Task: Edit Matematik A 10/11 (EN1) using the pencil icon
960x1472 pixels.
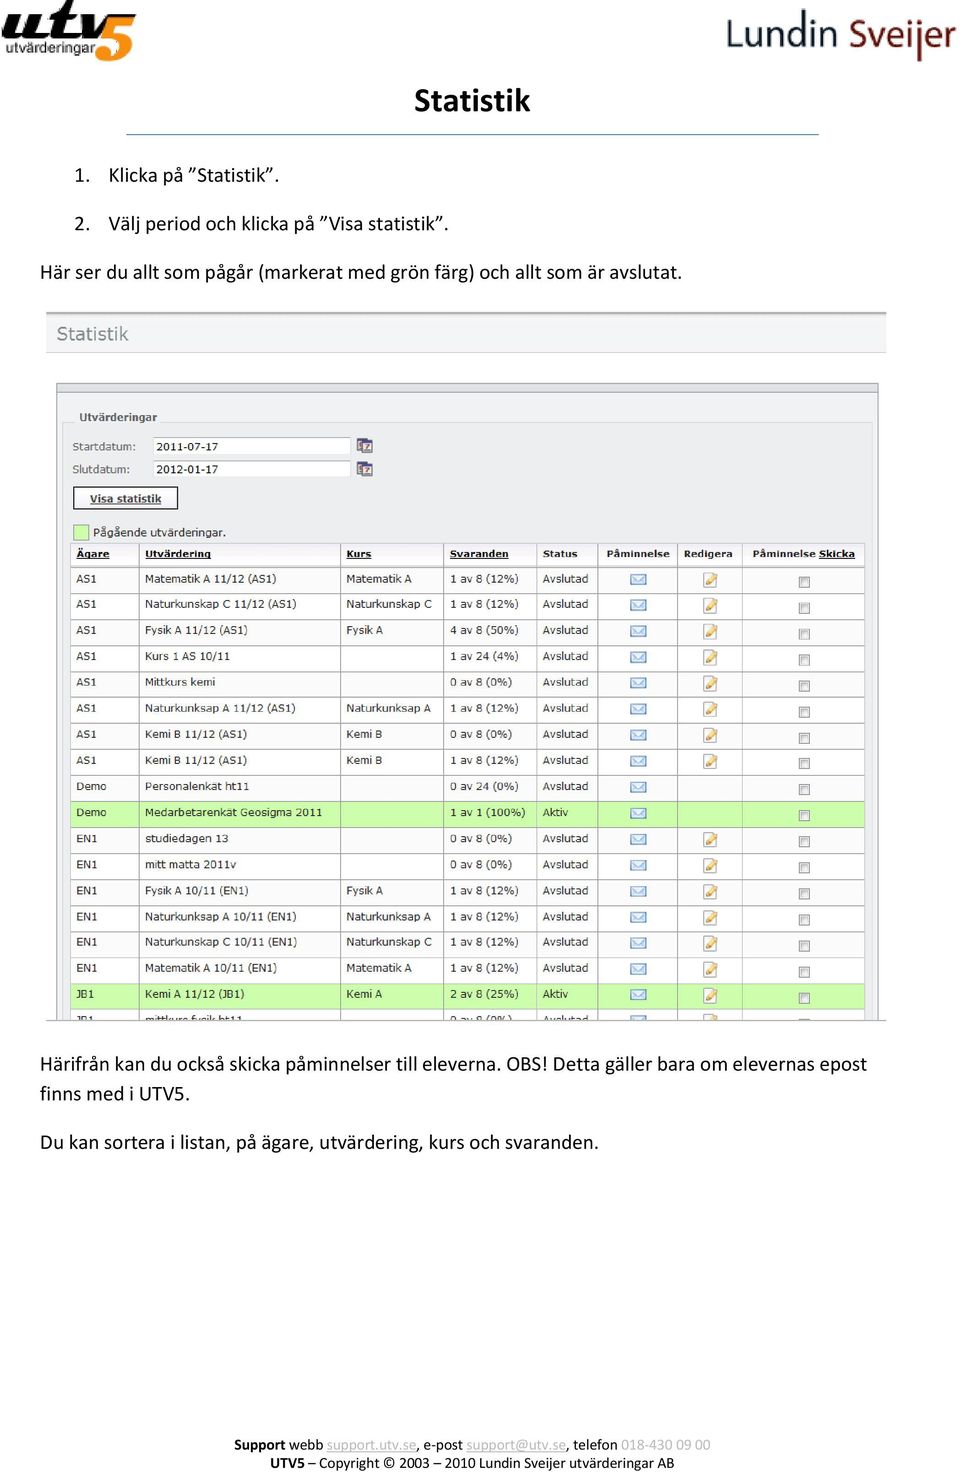Action: pyautogui.click(x=710, y=970)
